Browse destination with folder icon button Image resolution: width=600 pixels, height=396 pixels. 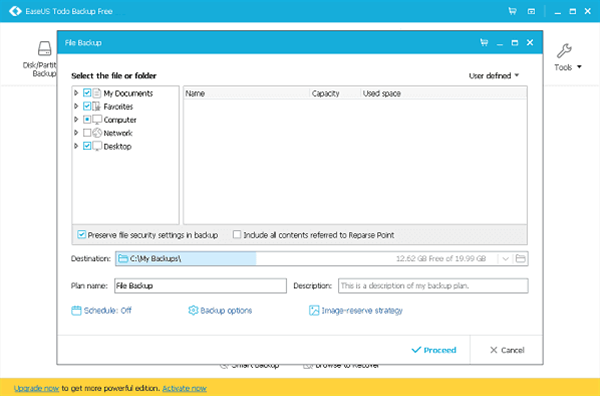tap(520, 259)
